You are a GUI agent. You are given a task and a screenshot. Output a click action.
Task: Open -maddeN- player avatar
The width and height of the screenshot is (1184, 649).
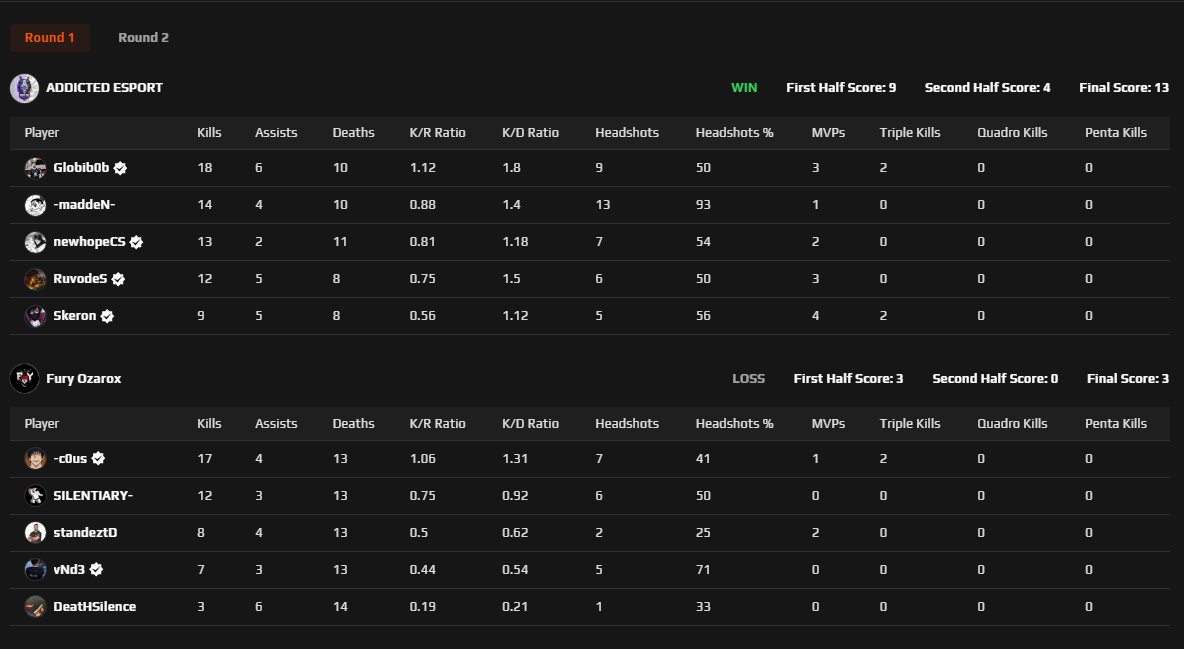pos(35,205)
